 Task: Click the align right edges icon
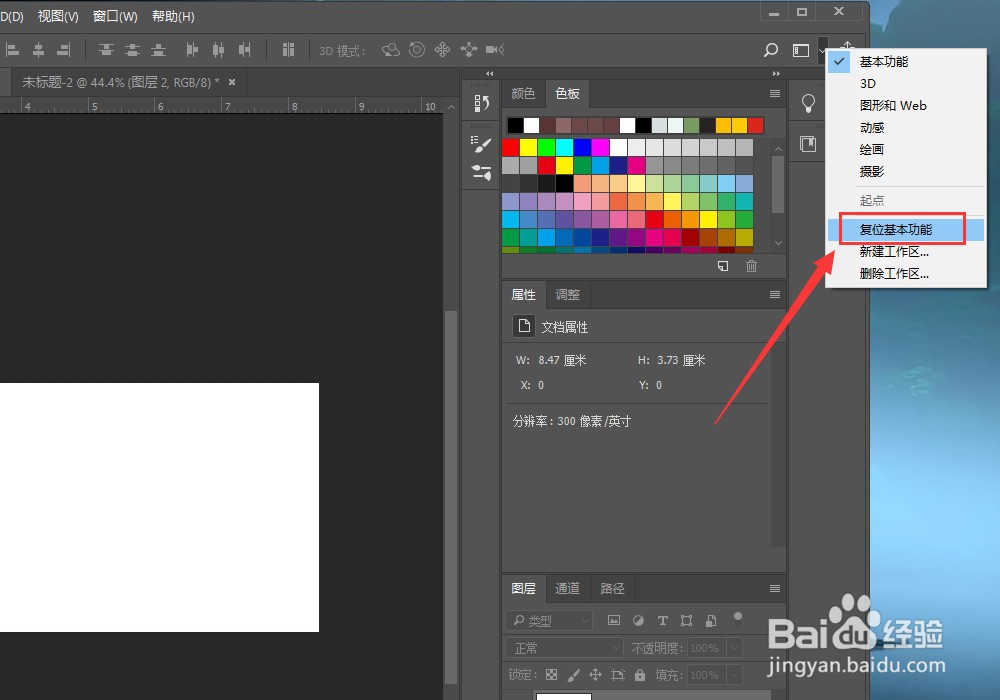click(x=64, y=50)
